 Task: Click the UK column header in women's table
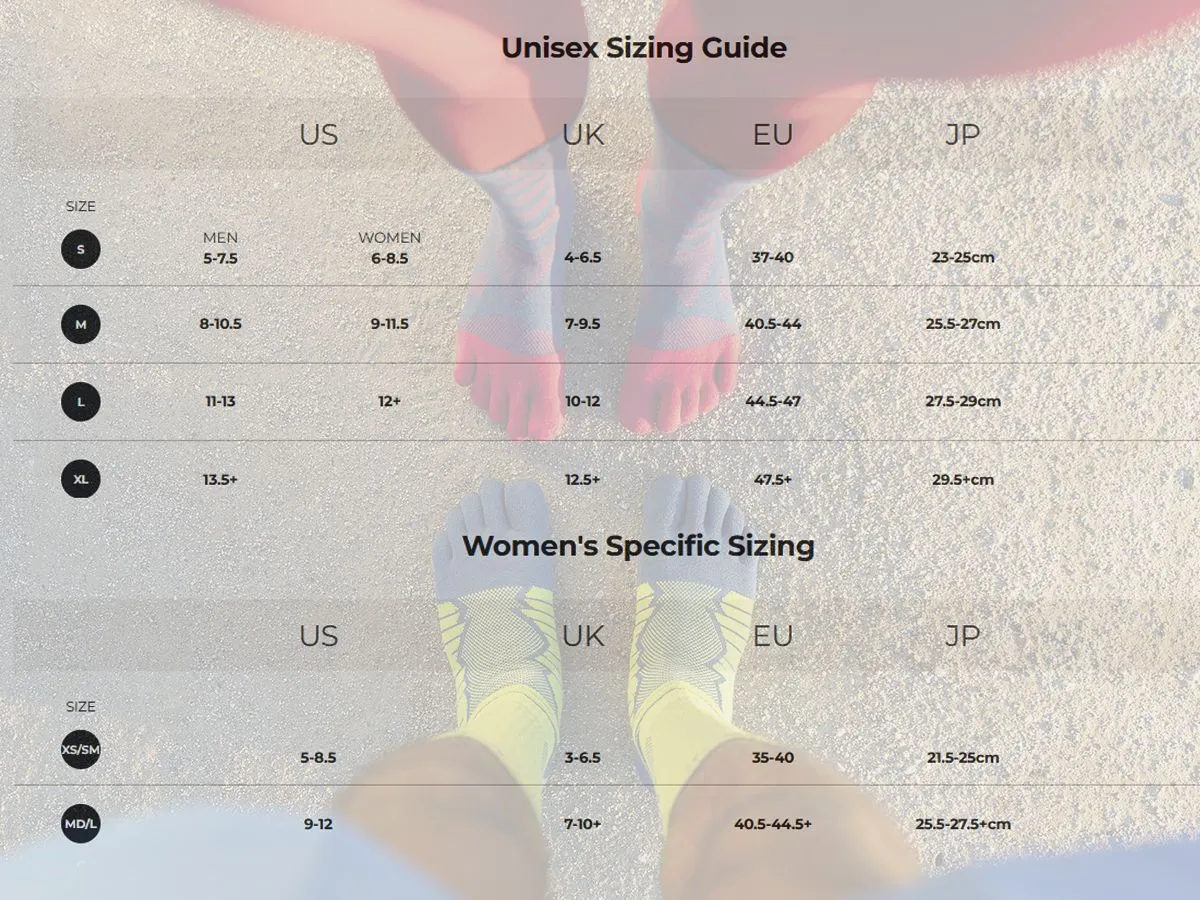583,636
